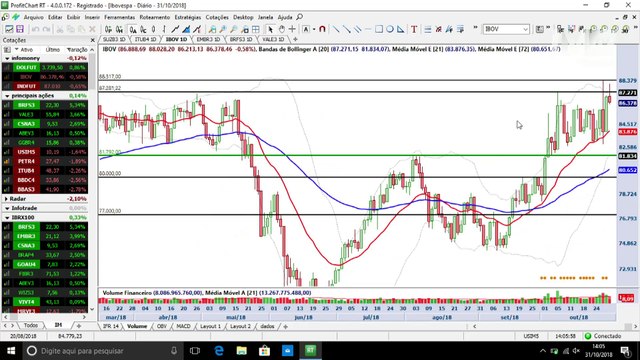Viewport: 640px width, 360px height.
Task: Select the line chart type icon
Action: point(176,29)
